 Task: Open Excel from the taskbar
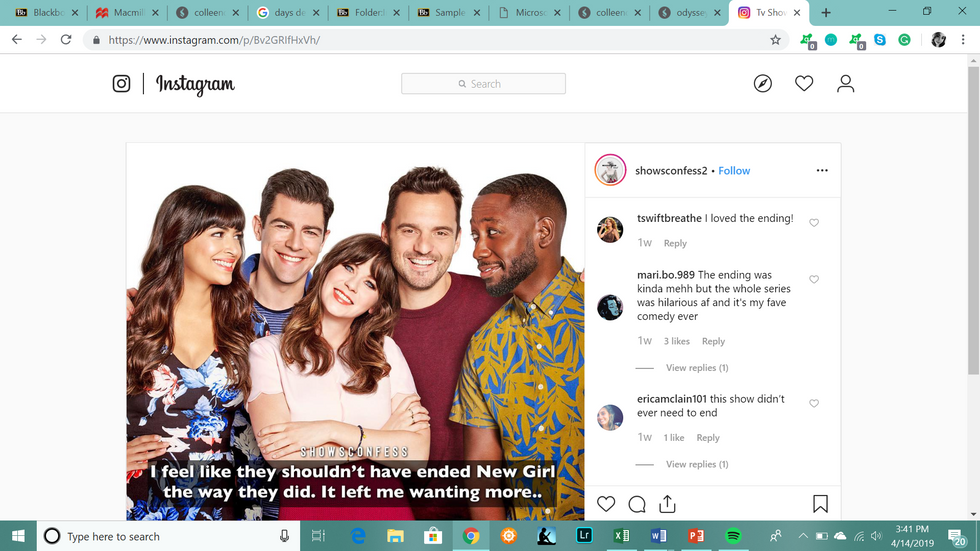coord(621,536)
